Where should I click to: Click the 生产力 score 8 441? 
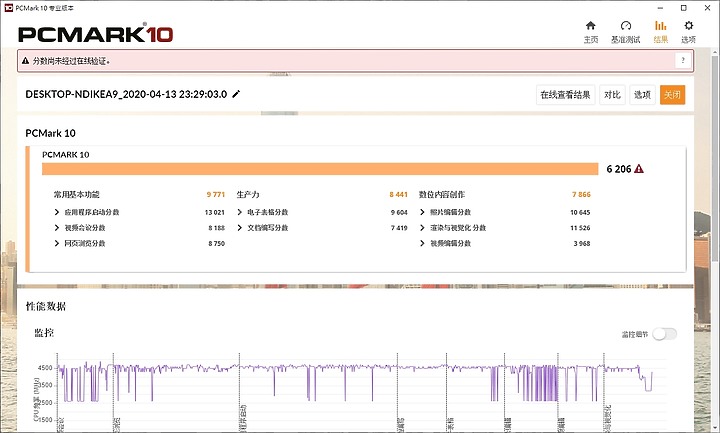coord(399,195)
